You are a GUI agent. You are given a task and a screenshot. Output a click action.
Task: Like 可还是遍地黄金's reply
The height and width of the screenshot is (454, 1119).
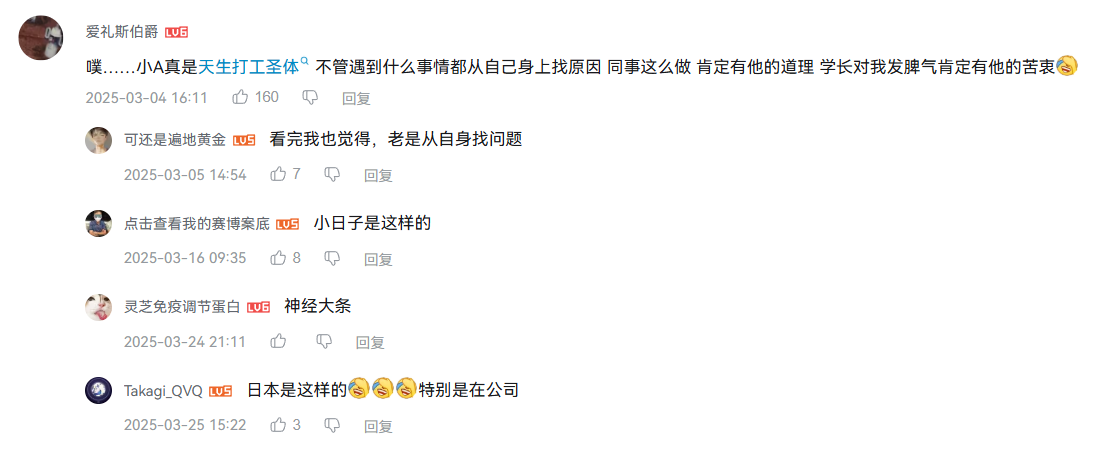point(279,174)
